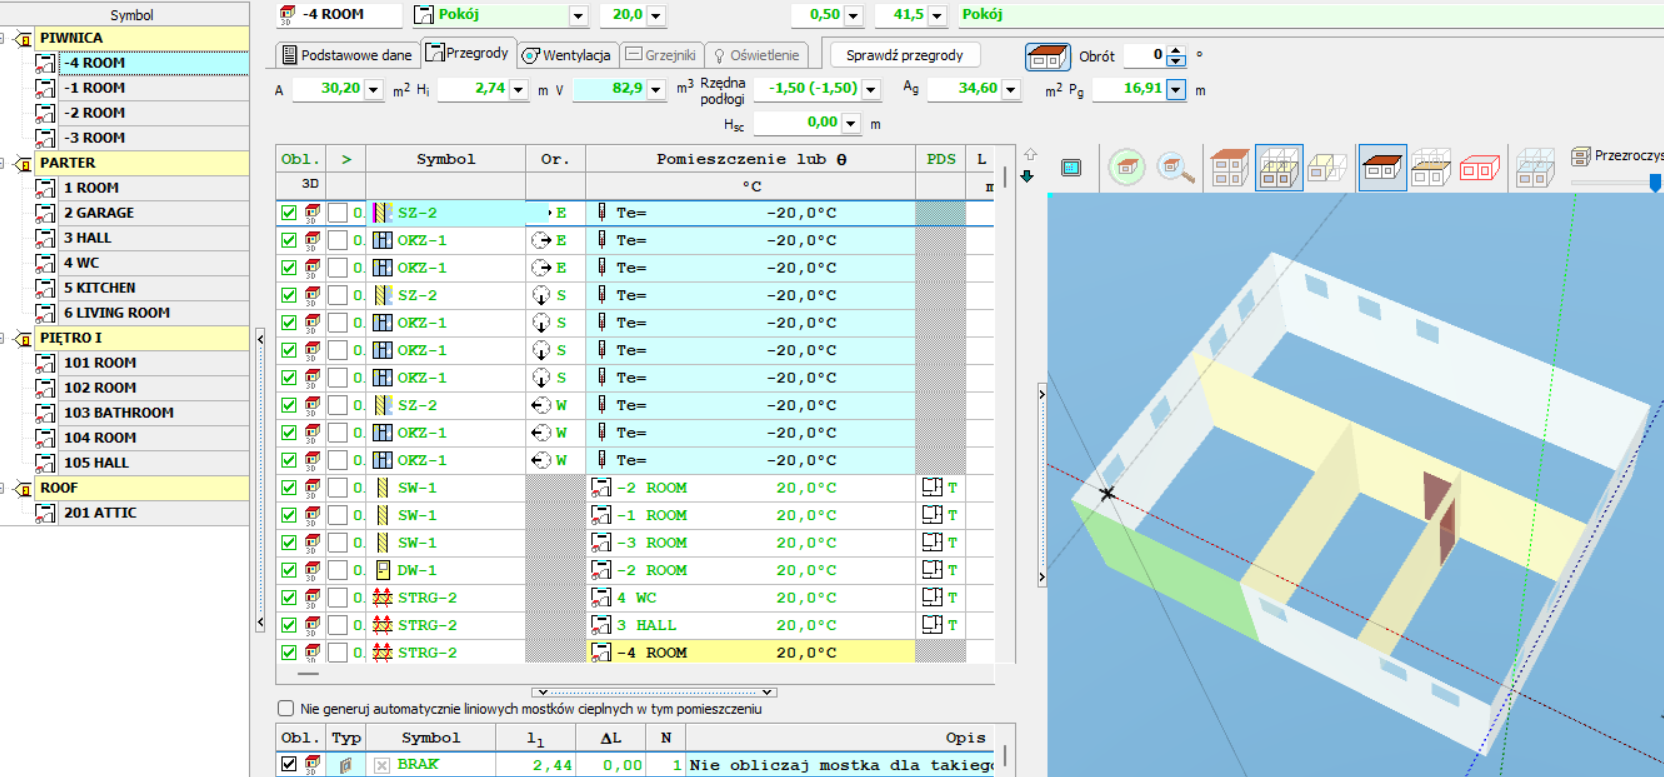Click the solid multi-storey building view icon

click(1229, 168)
